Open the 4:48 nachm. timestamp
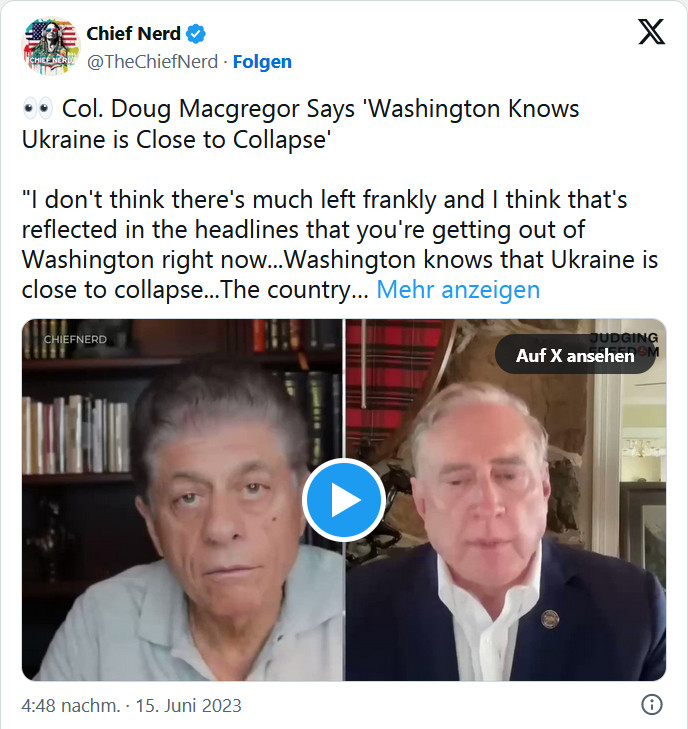The width and height of the screenshot is (688, 729). point(71,705)
